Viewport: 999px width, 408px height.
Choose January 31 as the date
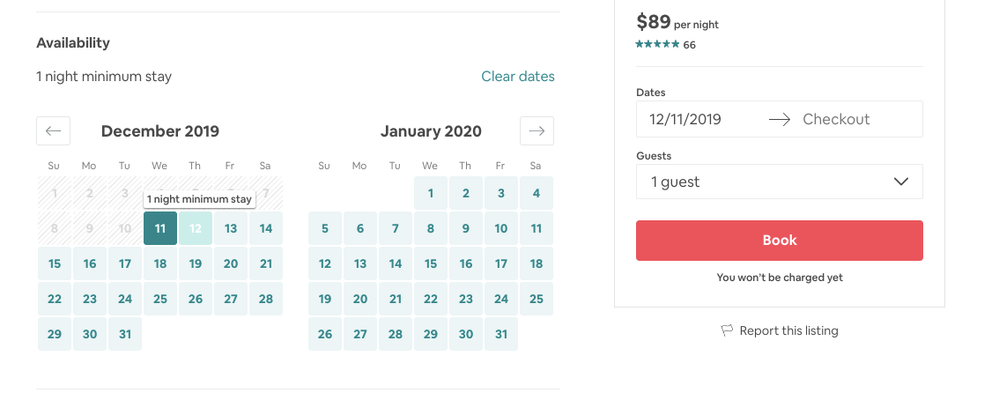click(501, 334)
